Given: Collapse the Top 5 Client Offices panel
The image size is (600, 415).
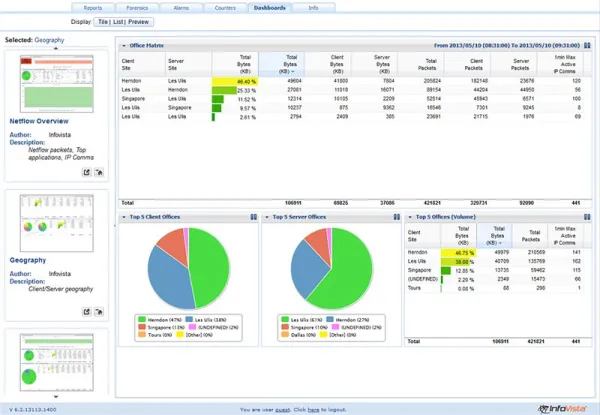Looking at the screenshot, I should [122, 216].
